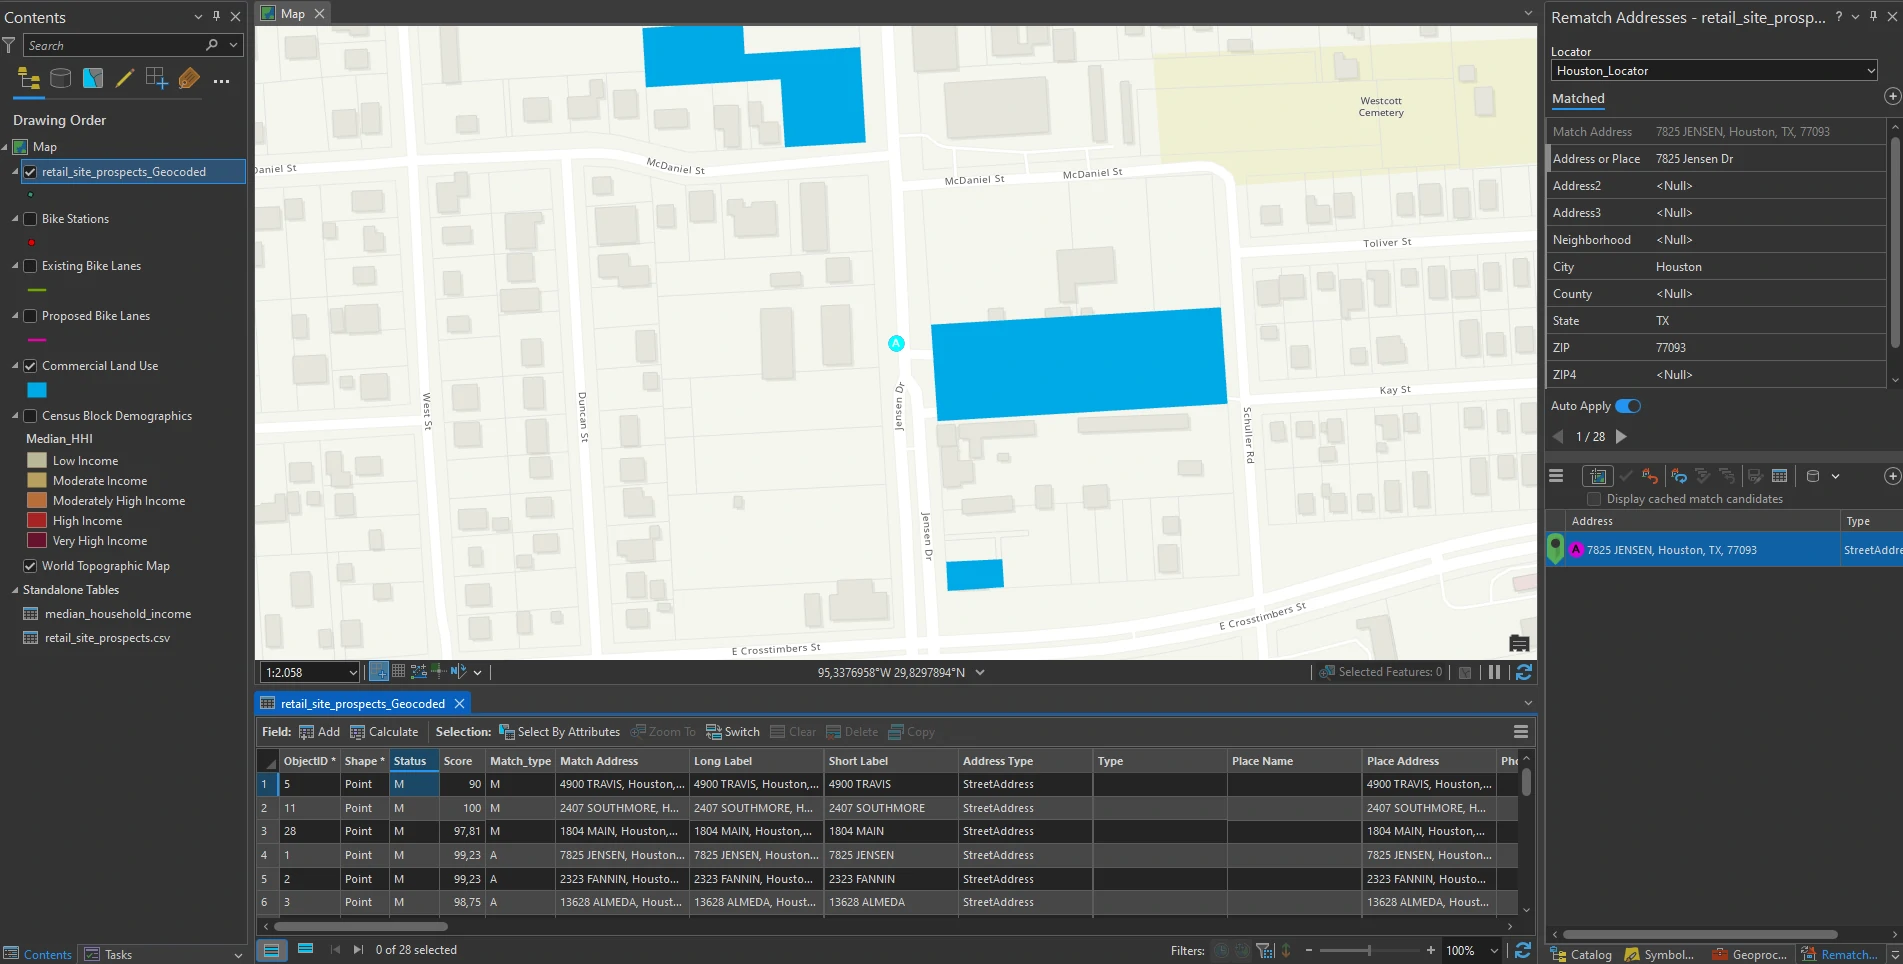Click Add field button
Screen dimensions: 1903x964
pyautogui.click(x=319, y=732)
